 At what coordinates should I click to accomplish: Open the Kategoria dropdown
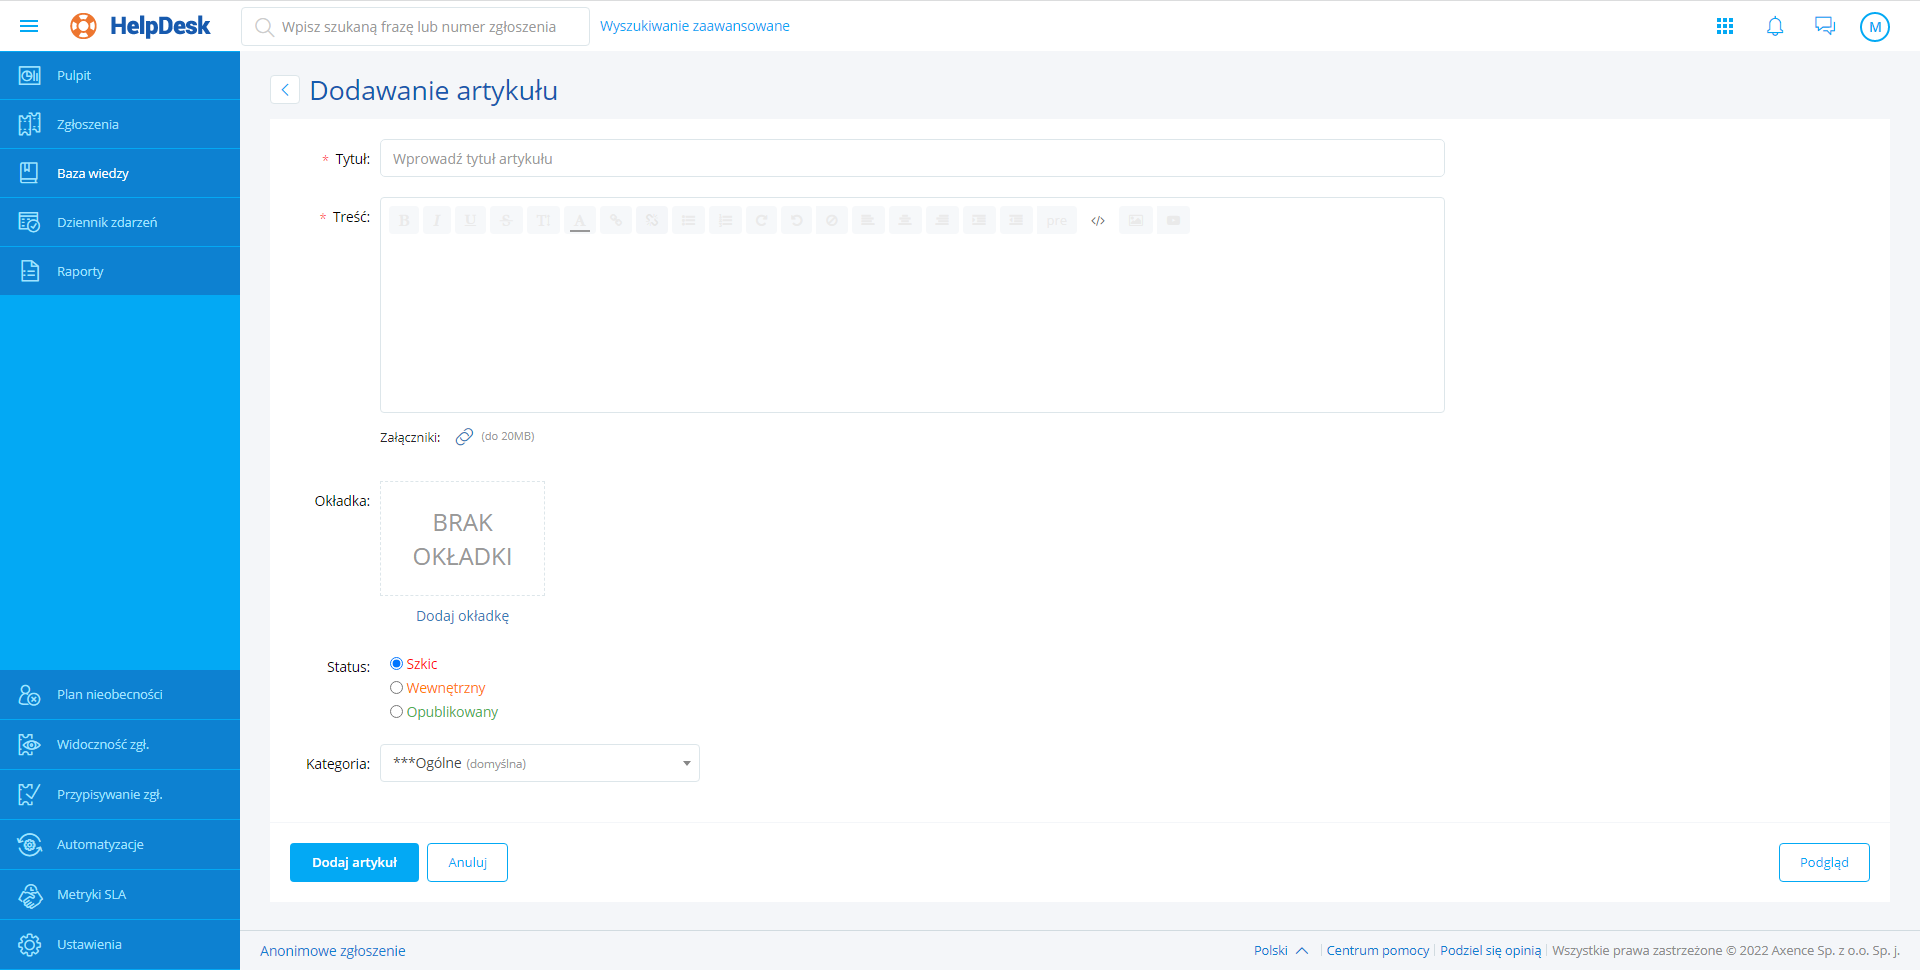coord(540,763)
